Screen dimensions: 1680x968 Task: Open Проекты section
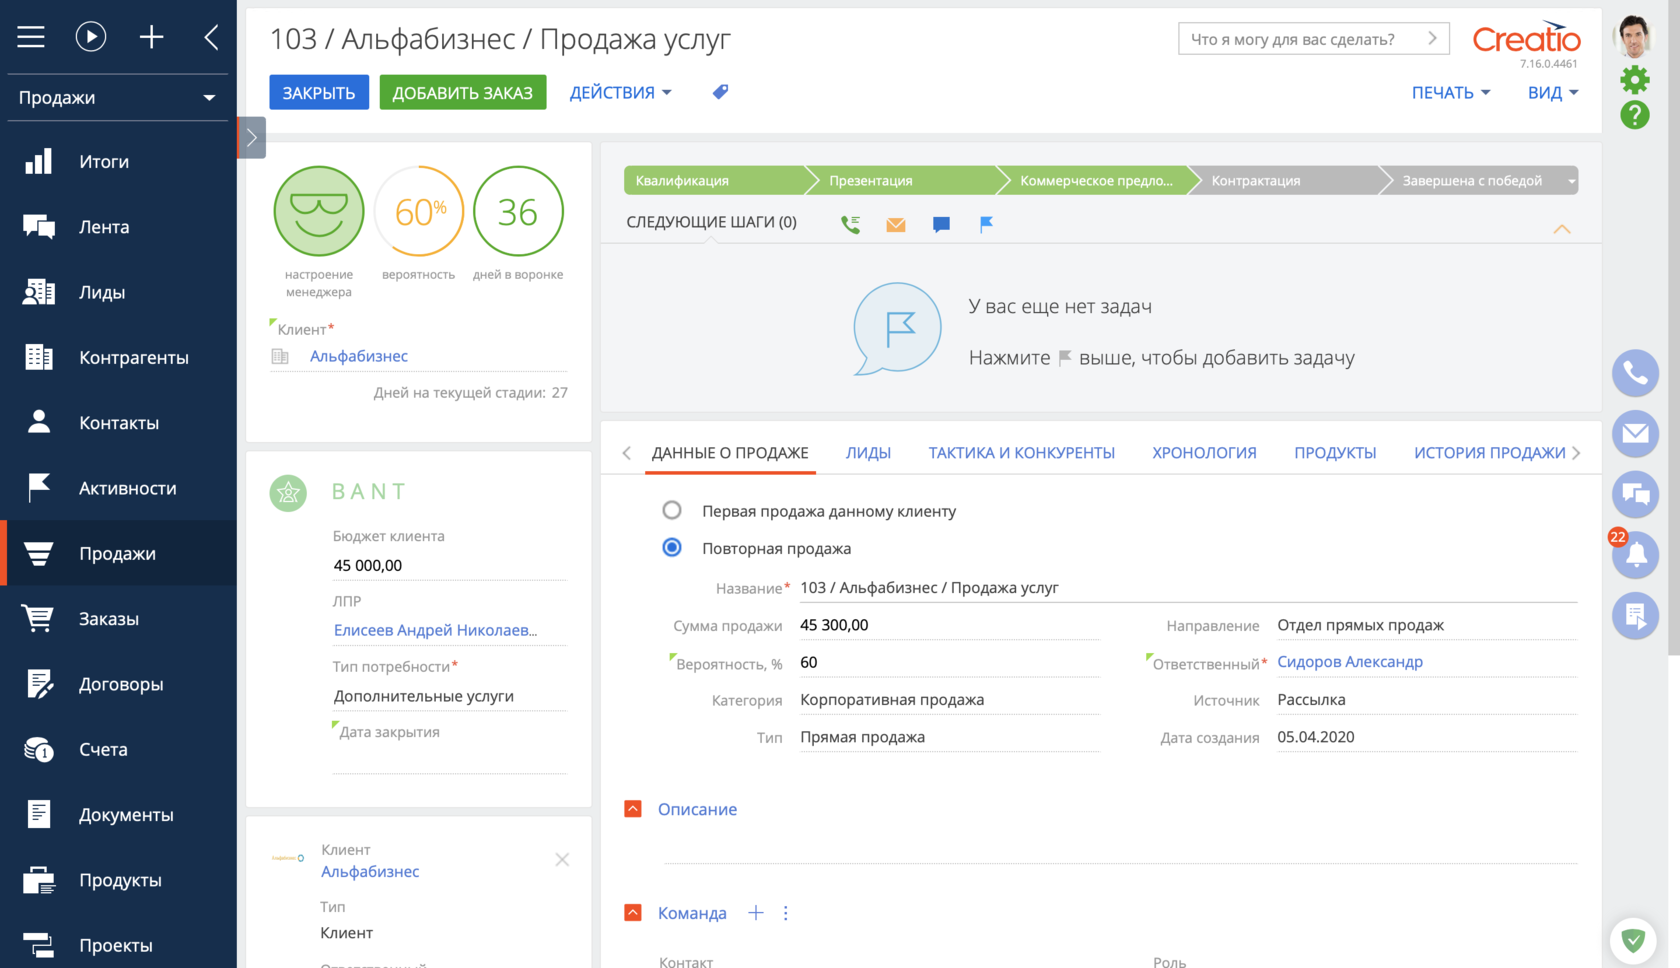[x=118, y=945]
